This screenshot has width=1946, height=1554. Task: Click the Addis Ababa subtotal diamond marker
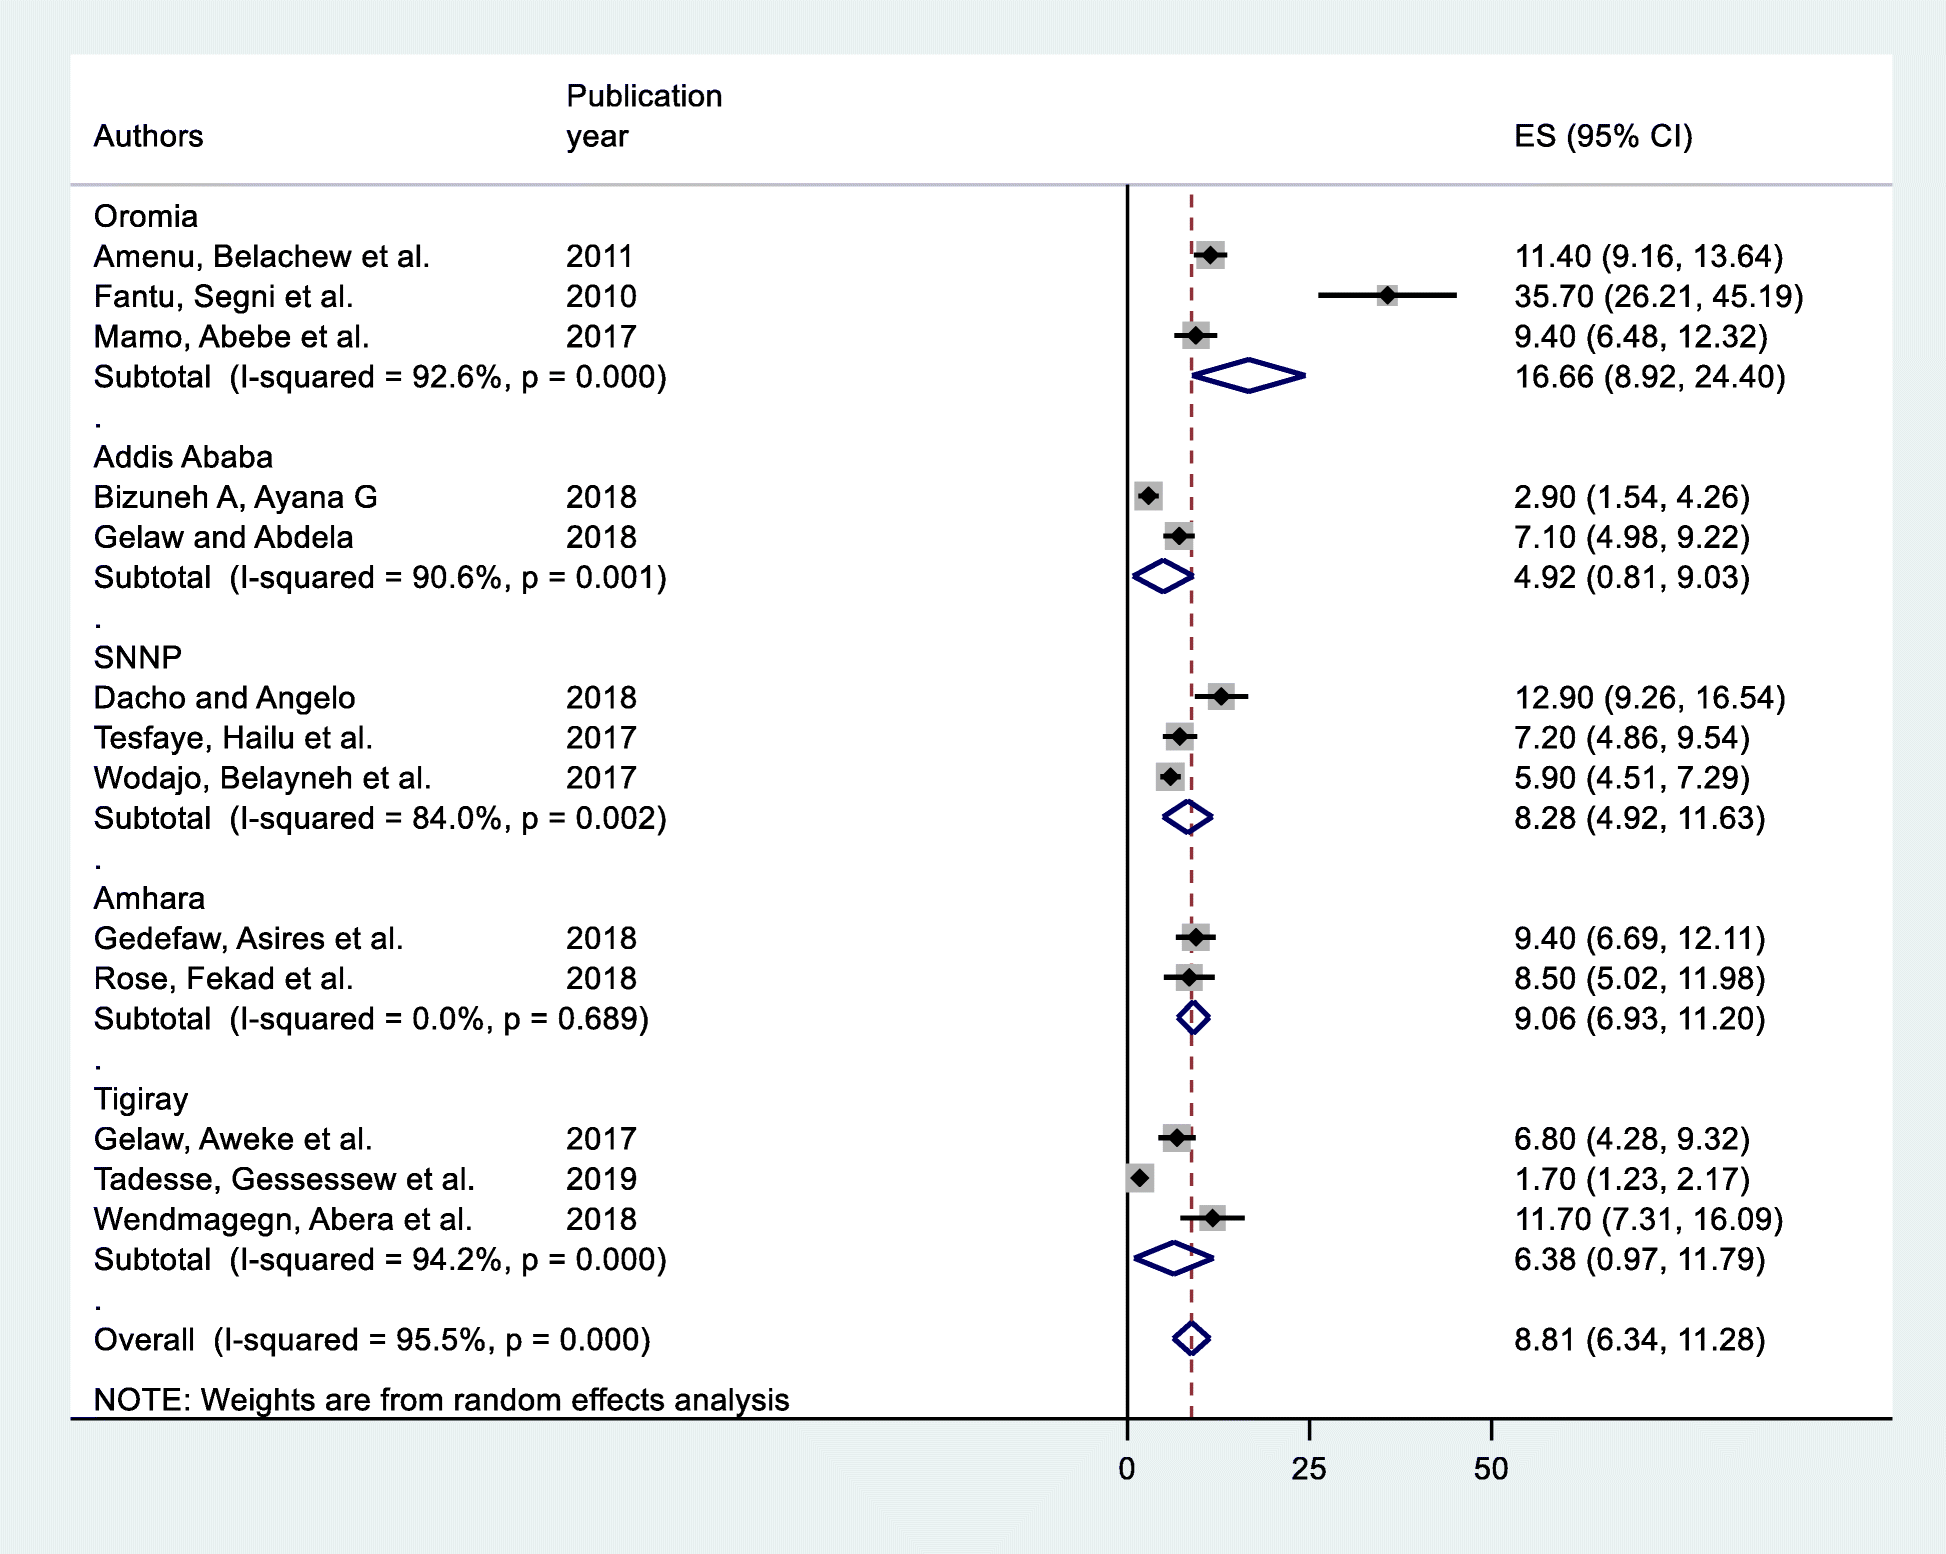[1163, 576]
